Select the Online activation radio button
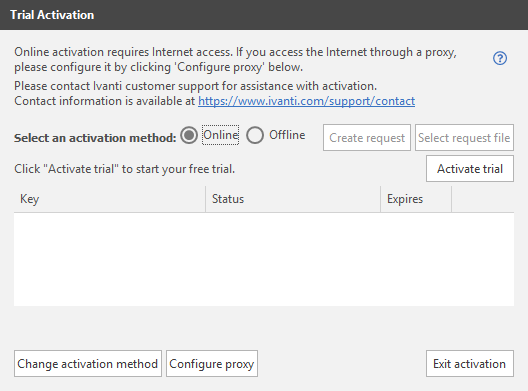The height and width of the screenshot is (391, 528). point(189,135)
